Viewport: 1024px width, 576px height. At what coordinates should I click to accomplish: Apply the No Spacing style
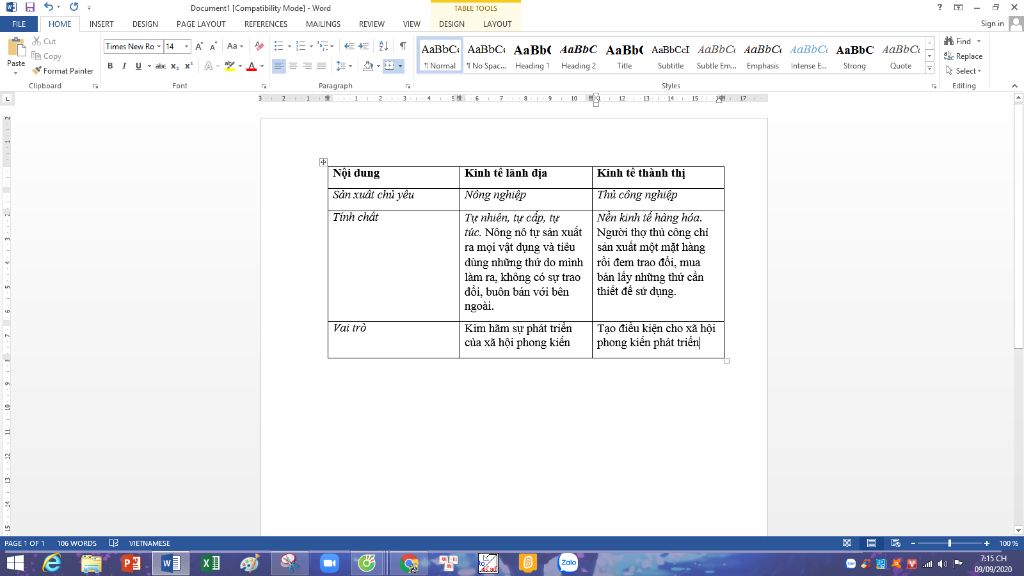click(x=487, y=56)
